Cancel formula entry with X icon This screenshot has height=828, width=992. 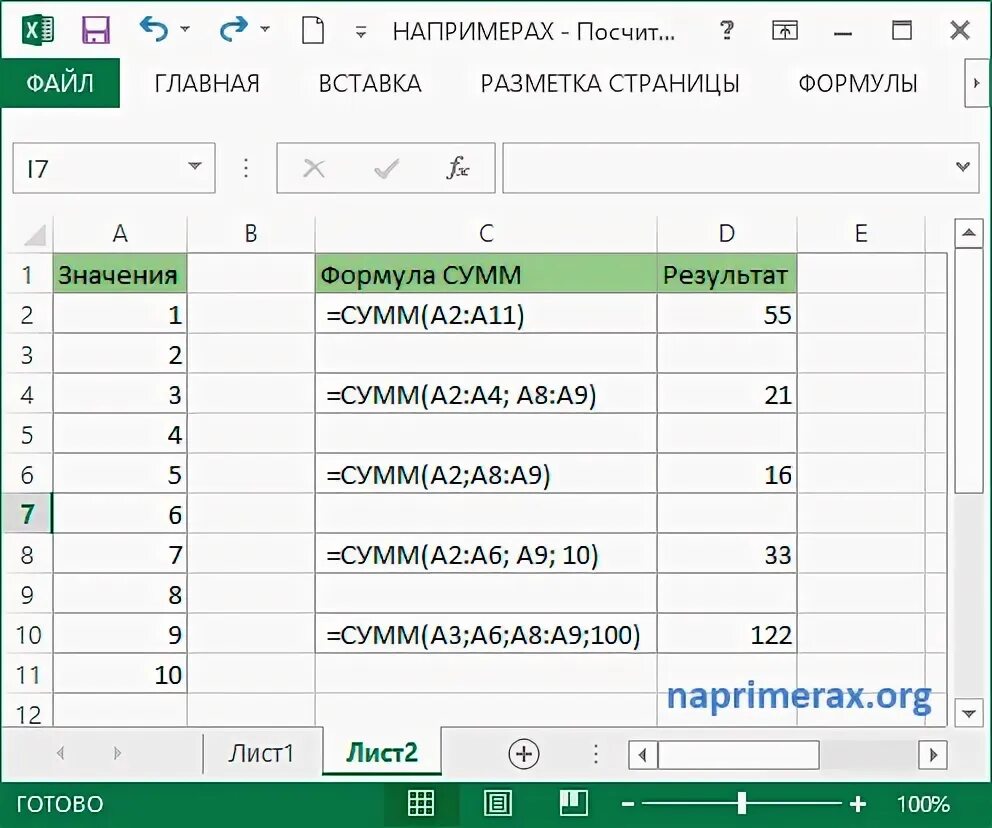pos(314,168)
